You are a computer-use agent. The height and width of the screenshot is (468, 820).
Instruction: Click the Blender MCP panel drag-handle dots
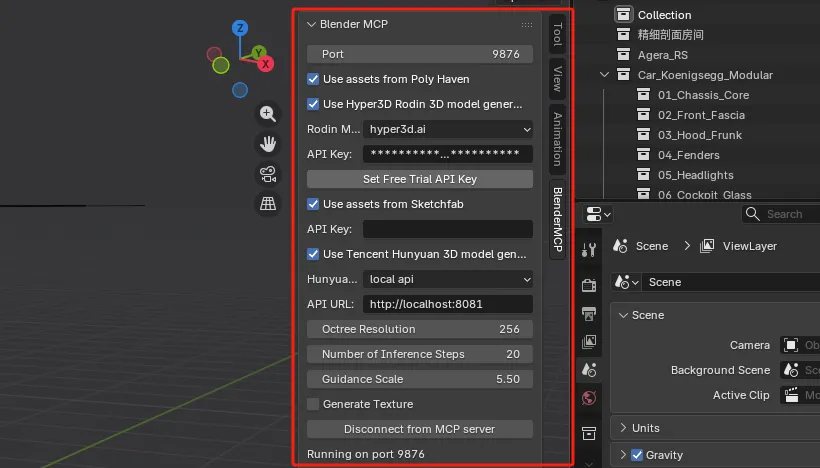click(527, 25)
